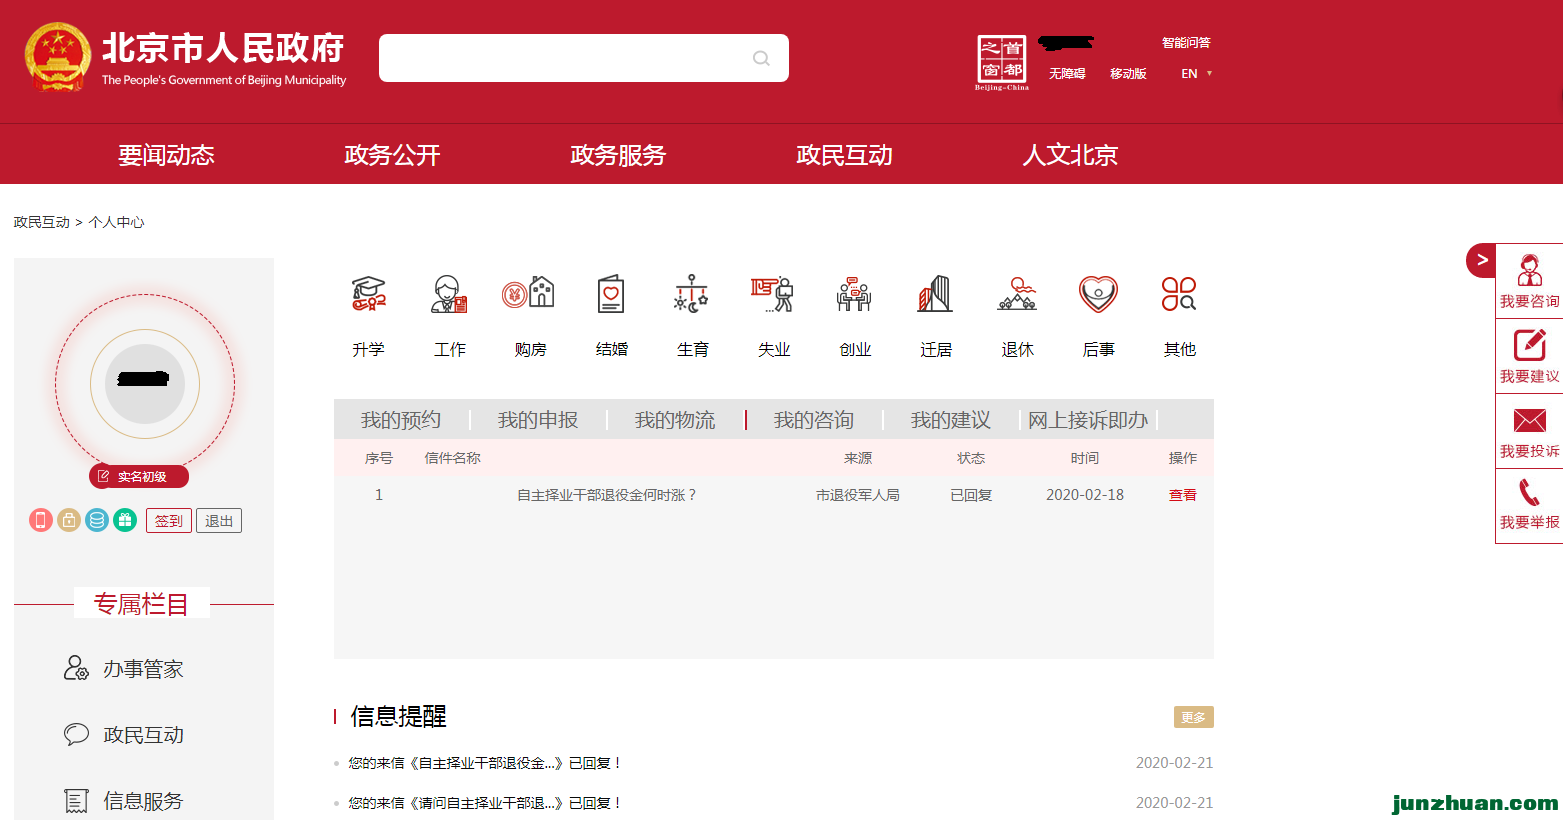Click the search magnifier icon
This screenshot has height=820, width=1563.
(761, 58)
